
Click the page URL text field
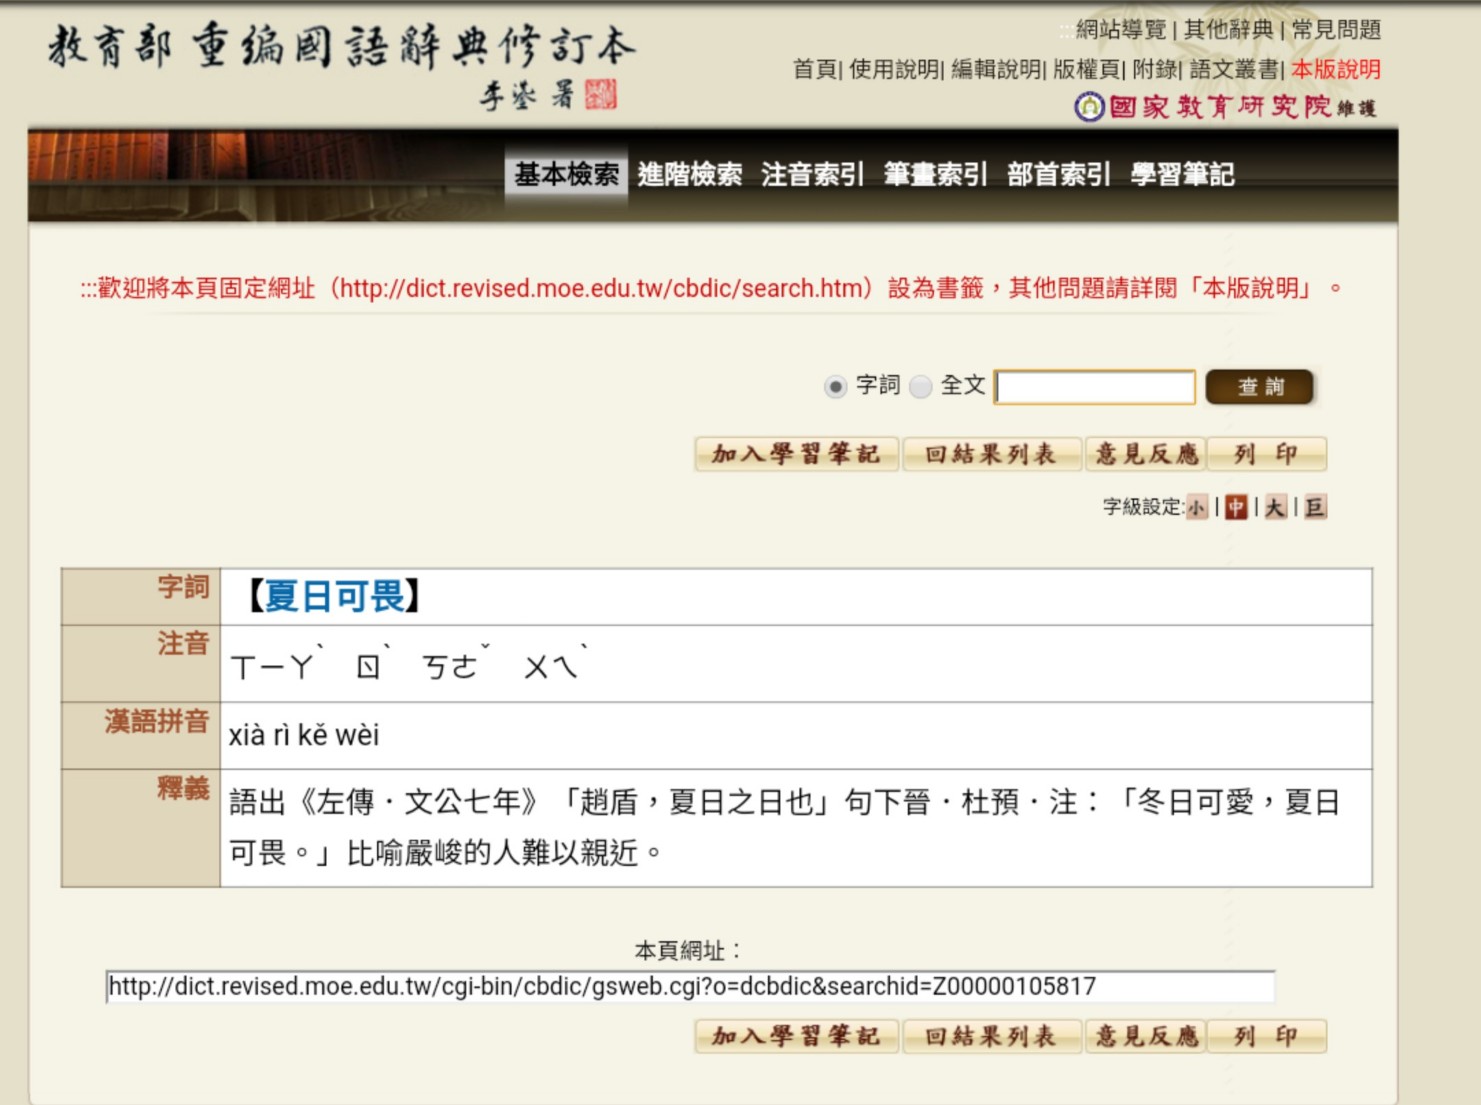pyautogui.click(x=690, y=987)
